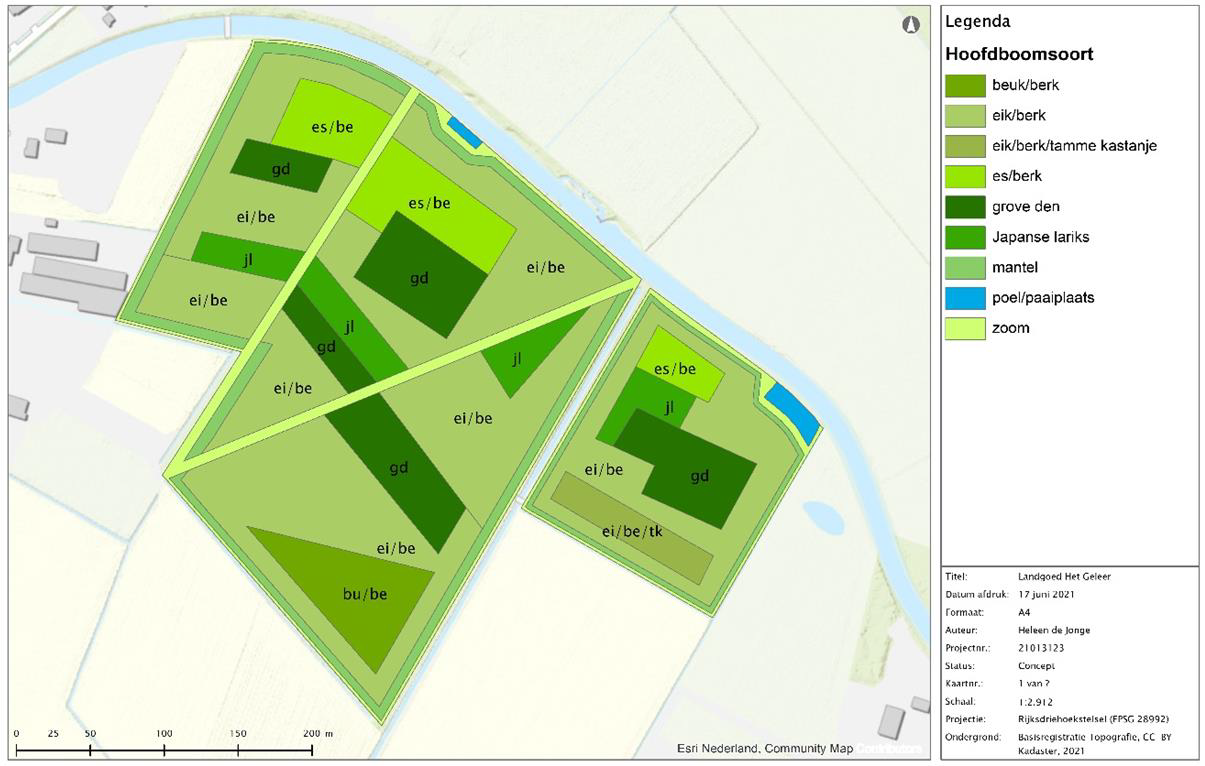Click the title value 'Landgoed Het Geleer'
1205x766 pixels.
tap(1063, 576)
